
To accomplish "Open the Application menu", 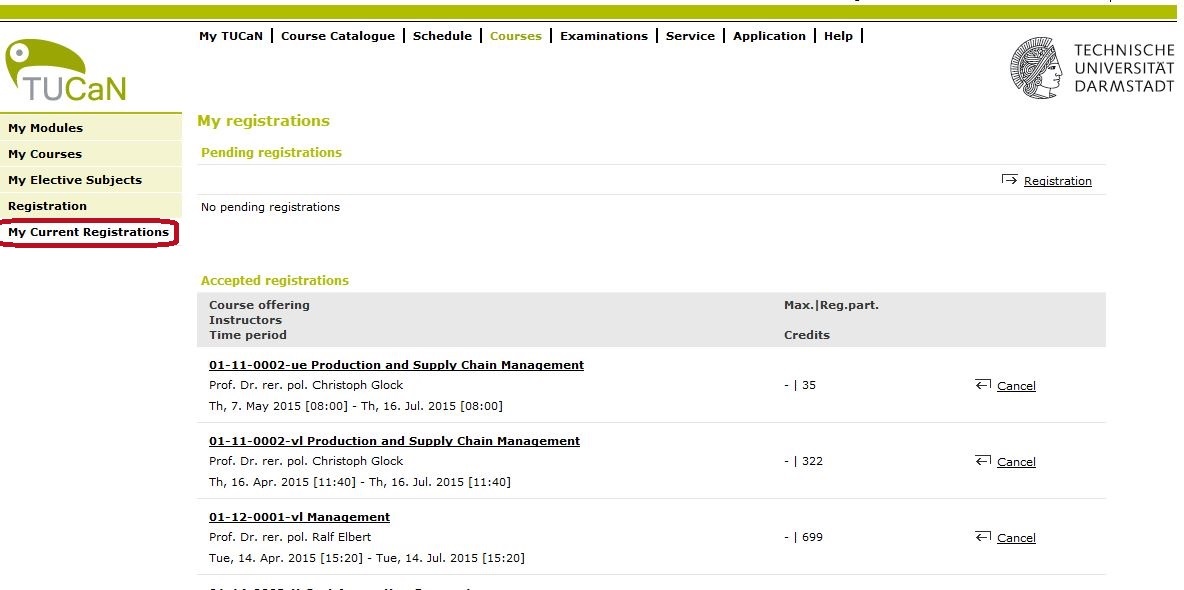I will pos(769,36).
